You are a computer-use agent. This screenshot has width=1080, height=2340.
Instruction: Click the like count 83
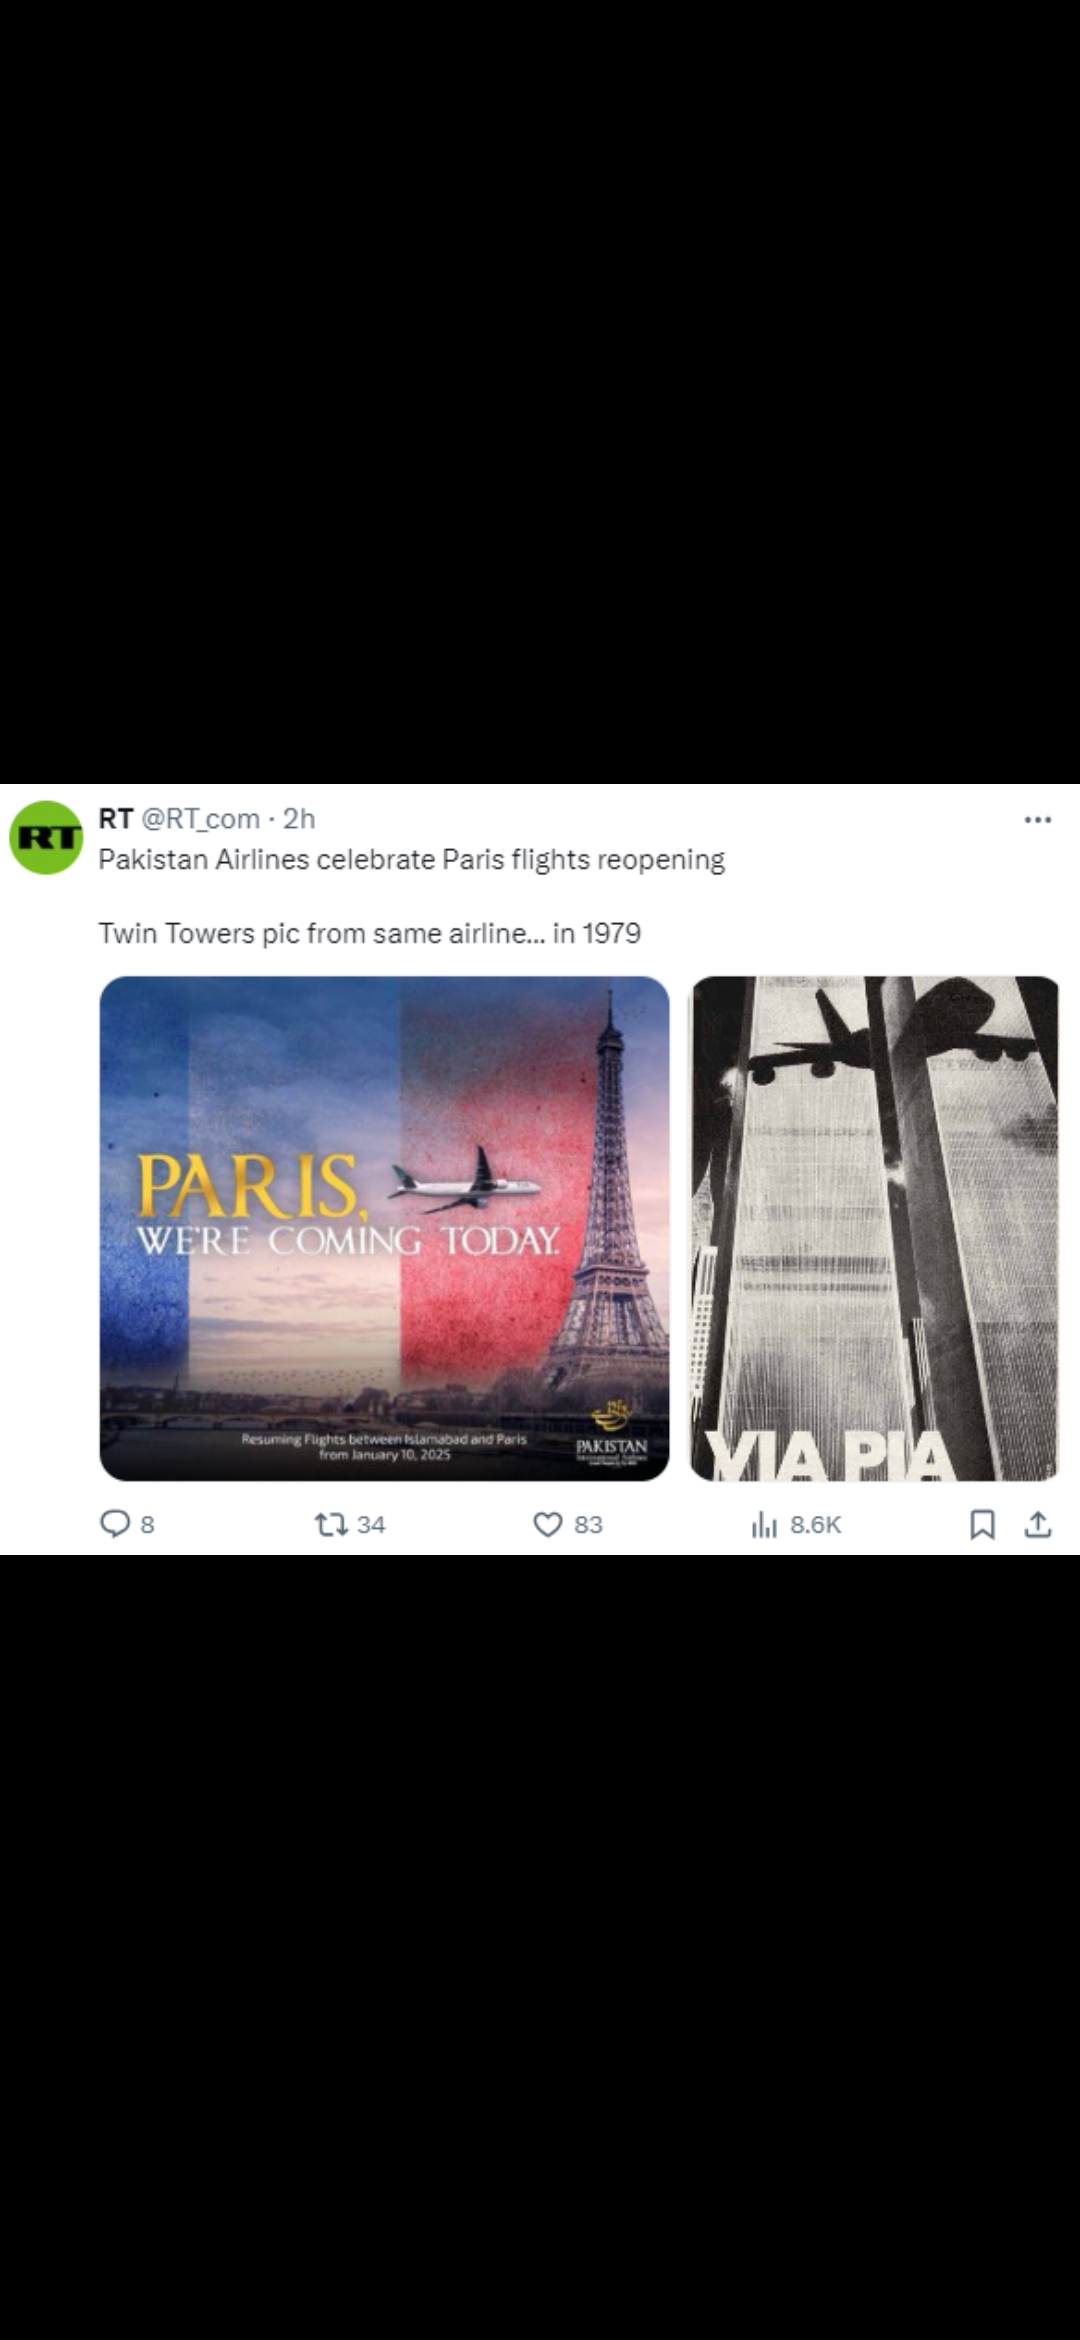[588, 1524]
